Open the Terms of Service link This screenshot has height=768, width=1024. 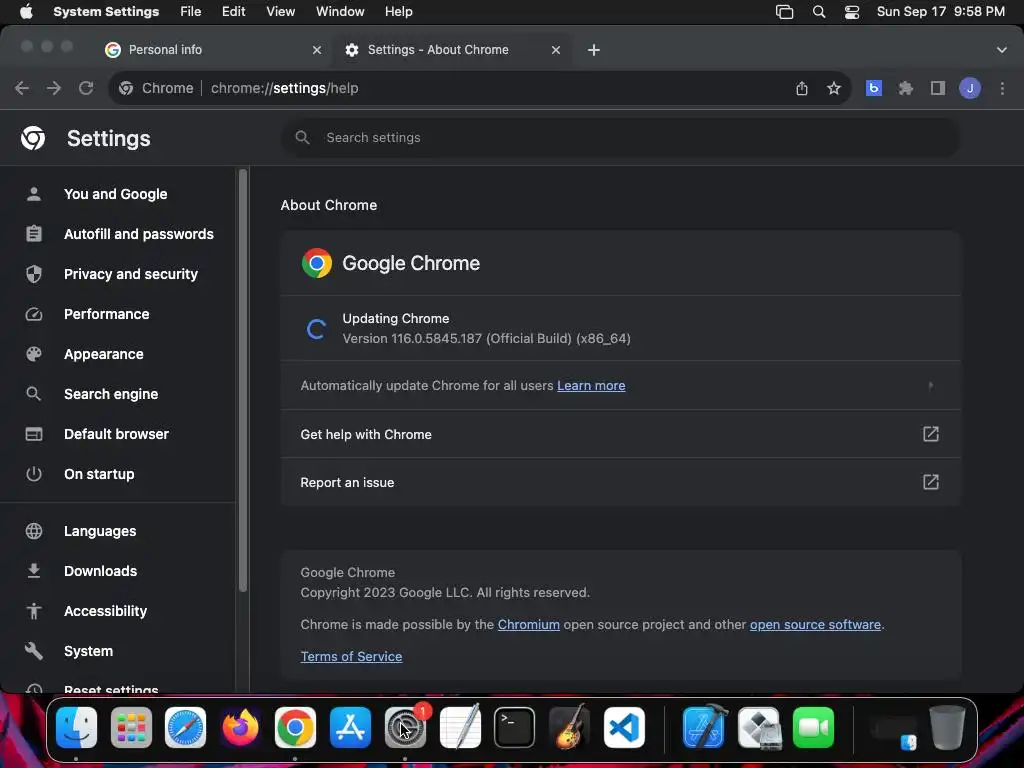351,656
